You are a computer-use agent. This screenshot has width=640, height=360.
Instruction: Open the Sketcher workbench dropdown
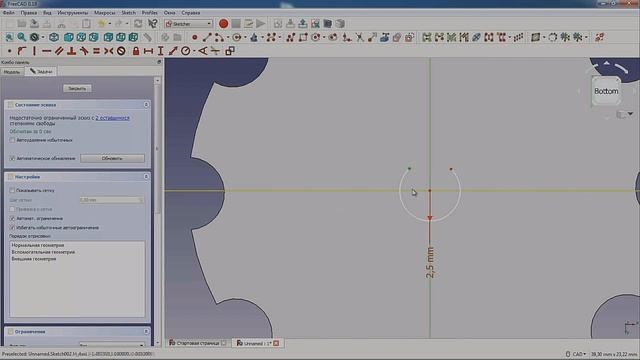(189, 24)
